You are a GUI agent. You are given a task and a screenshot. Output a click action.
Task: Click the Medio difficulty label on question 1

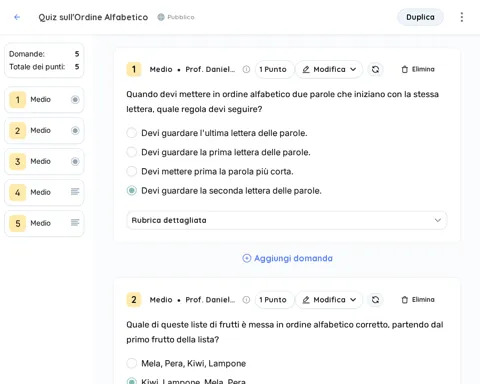(x=161, y=69)
